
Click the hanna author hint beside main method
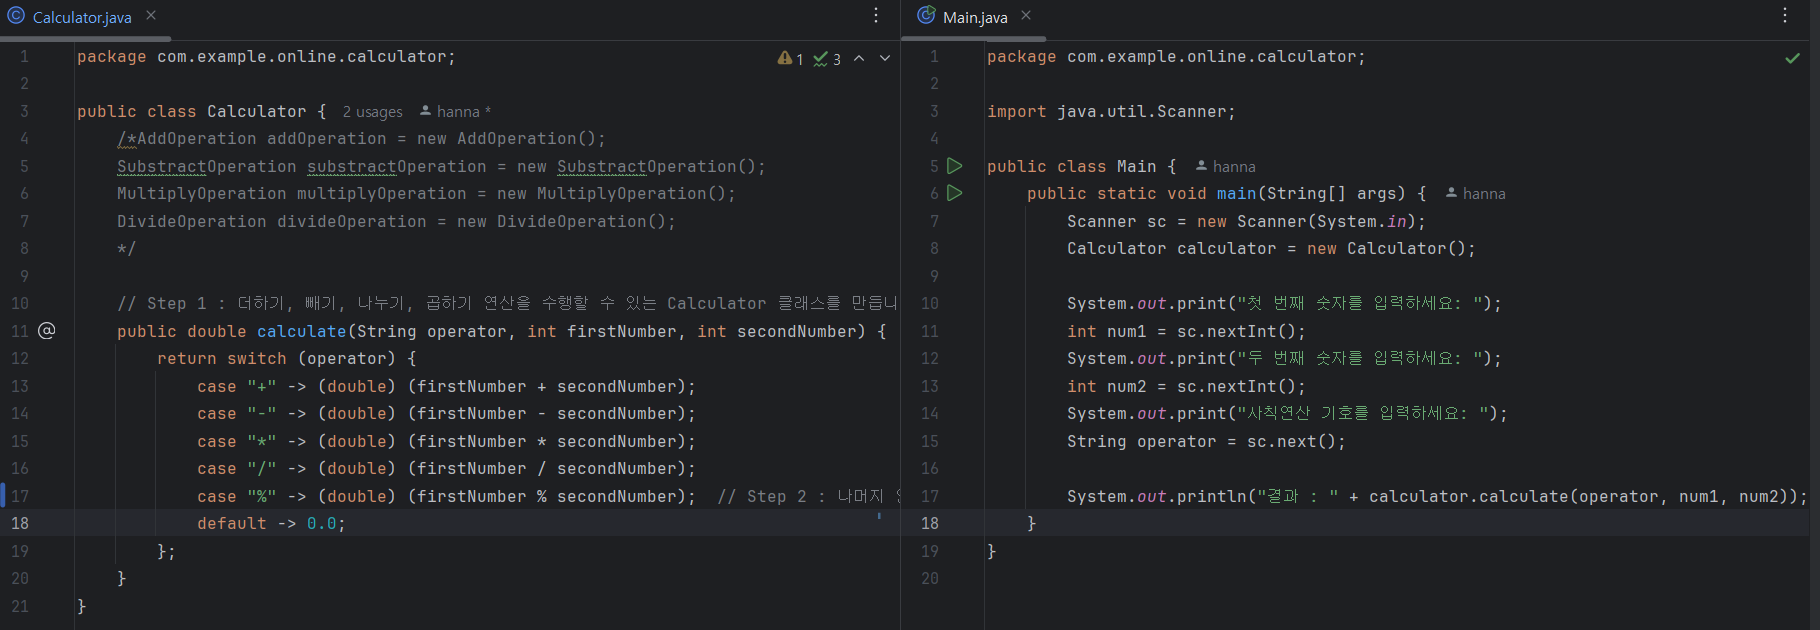coord(1475,194)
